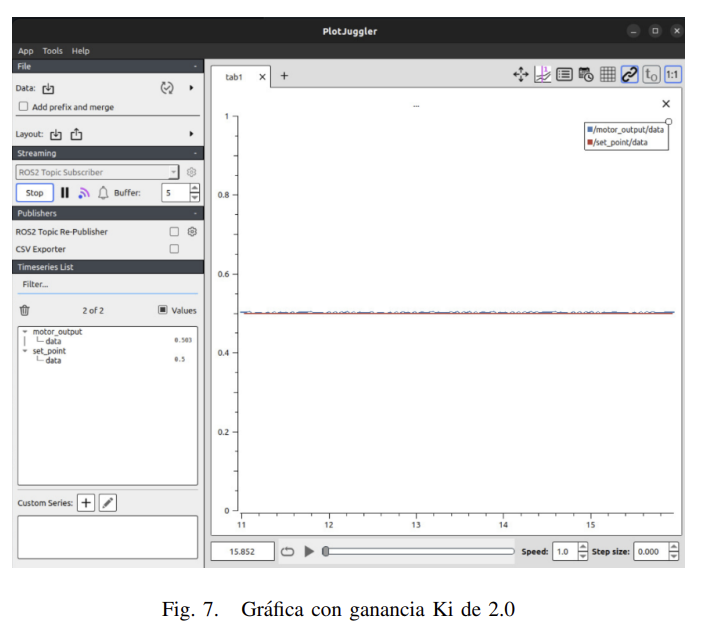This screenshot has width=714, height=637.
Task: Click the move/pan arrows toolbar icon
Action: tap(521, 74)
